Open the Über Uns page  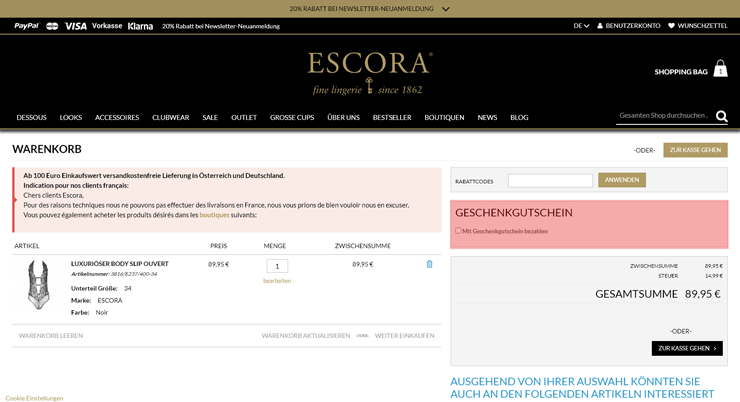coord(344,117)
